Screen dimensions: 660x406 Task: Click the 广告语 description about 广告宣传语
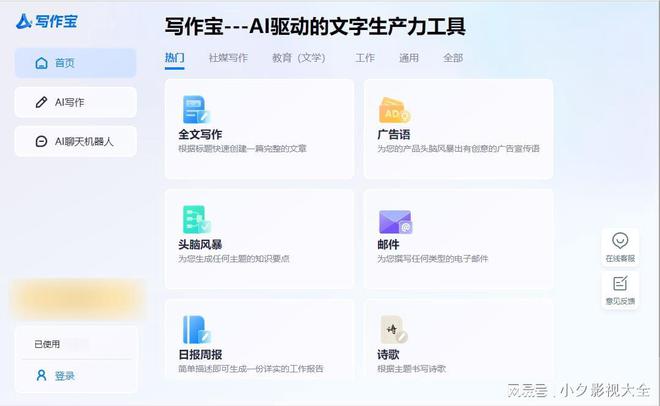point(458,149)
